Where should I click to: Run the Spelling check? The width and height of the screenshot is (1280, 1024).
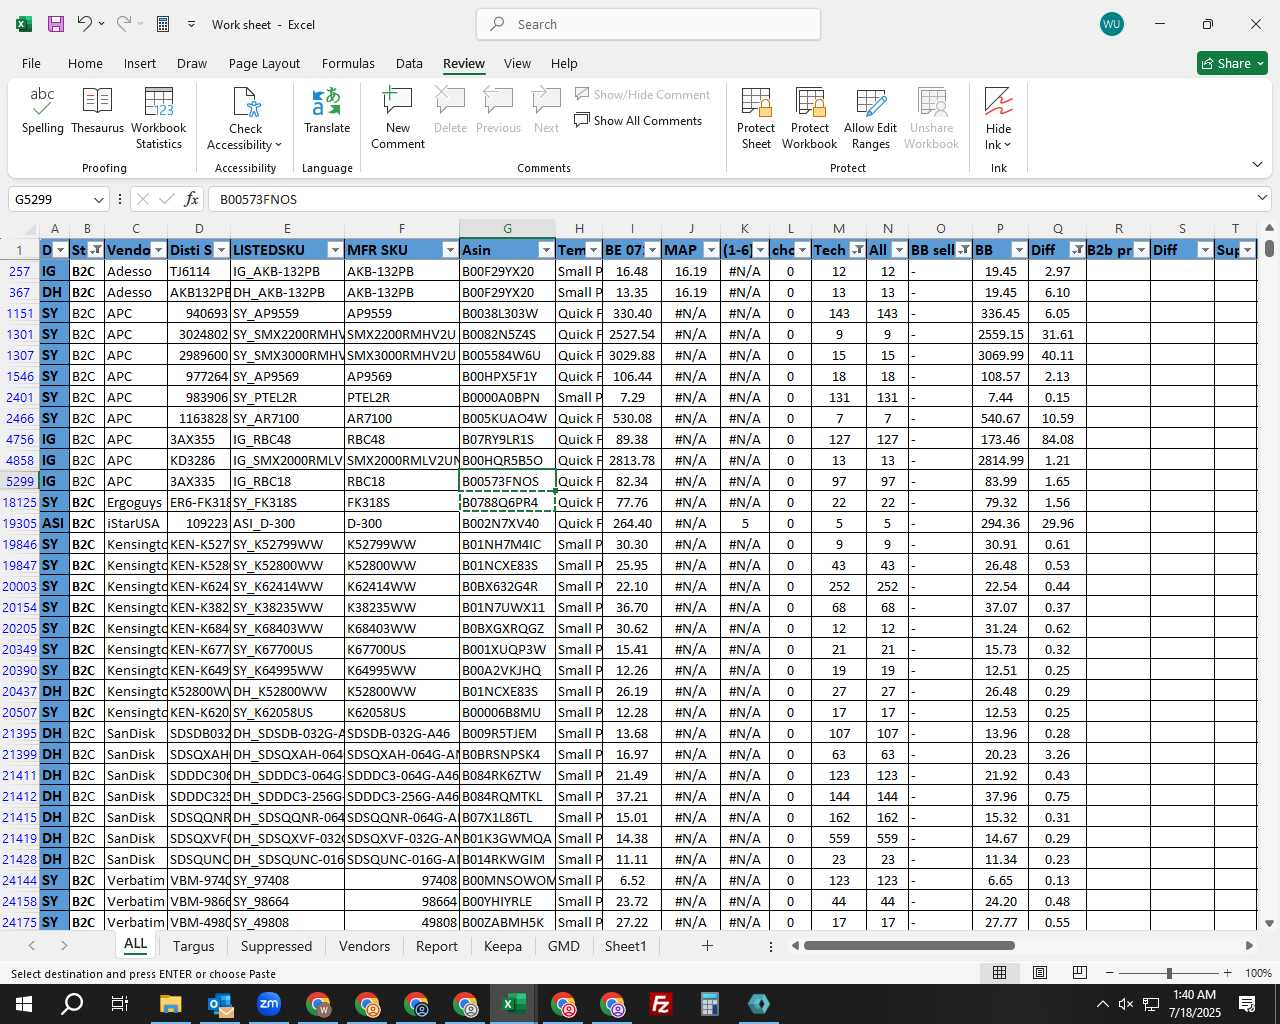point(43,112)
